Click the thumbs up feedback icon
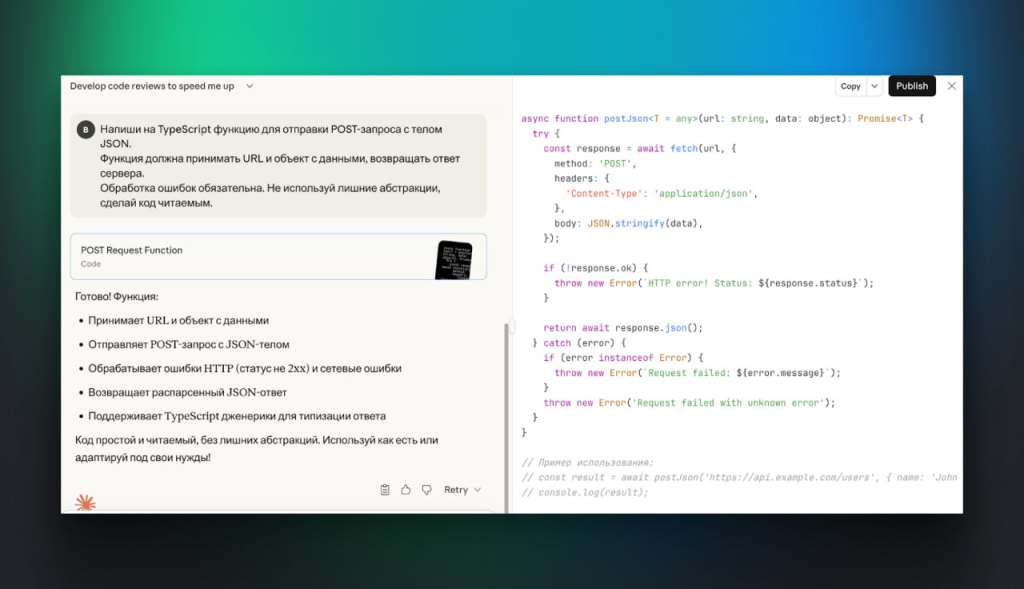This screenshot has width=1024, height=589. click(x=406, y=490)
